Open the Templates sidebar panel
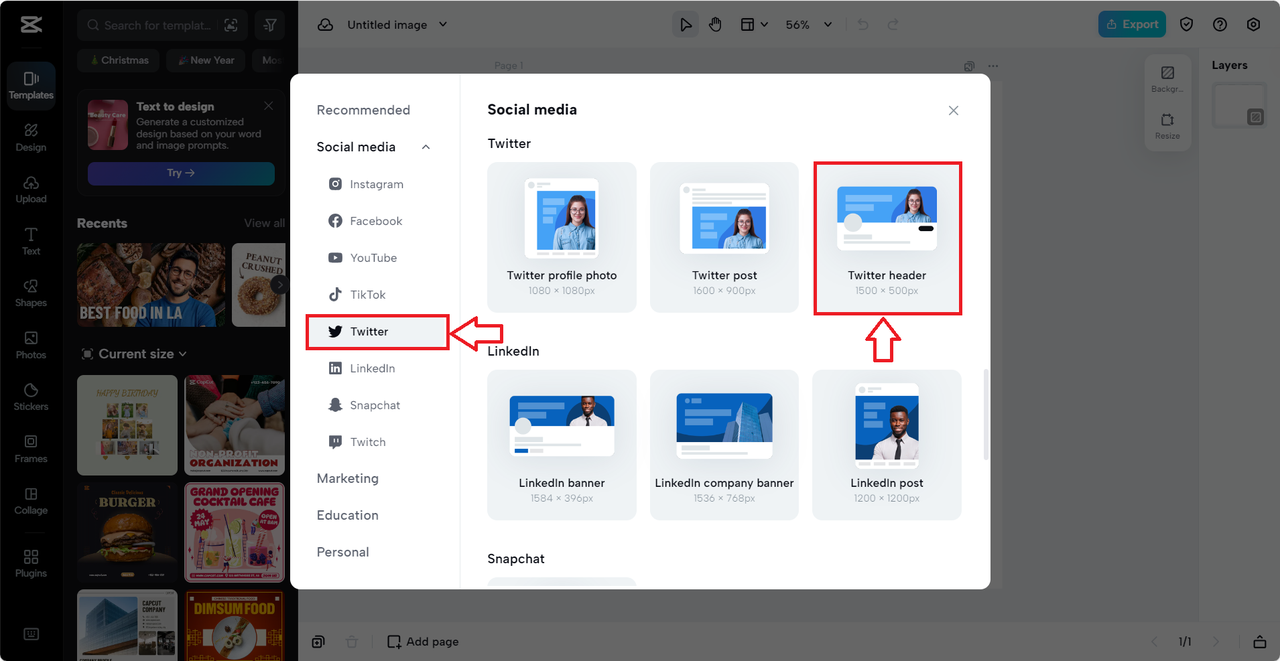The image size is (1280, 661). (x=31, y=85)
